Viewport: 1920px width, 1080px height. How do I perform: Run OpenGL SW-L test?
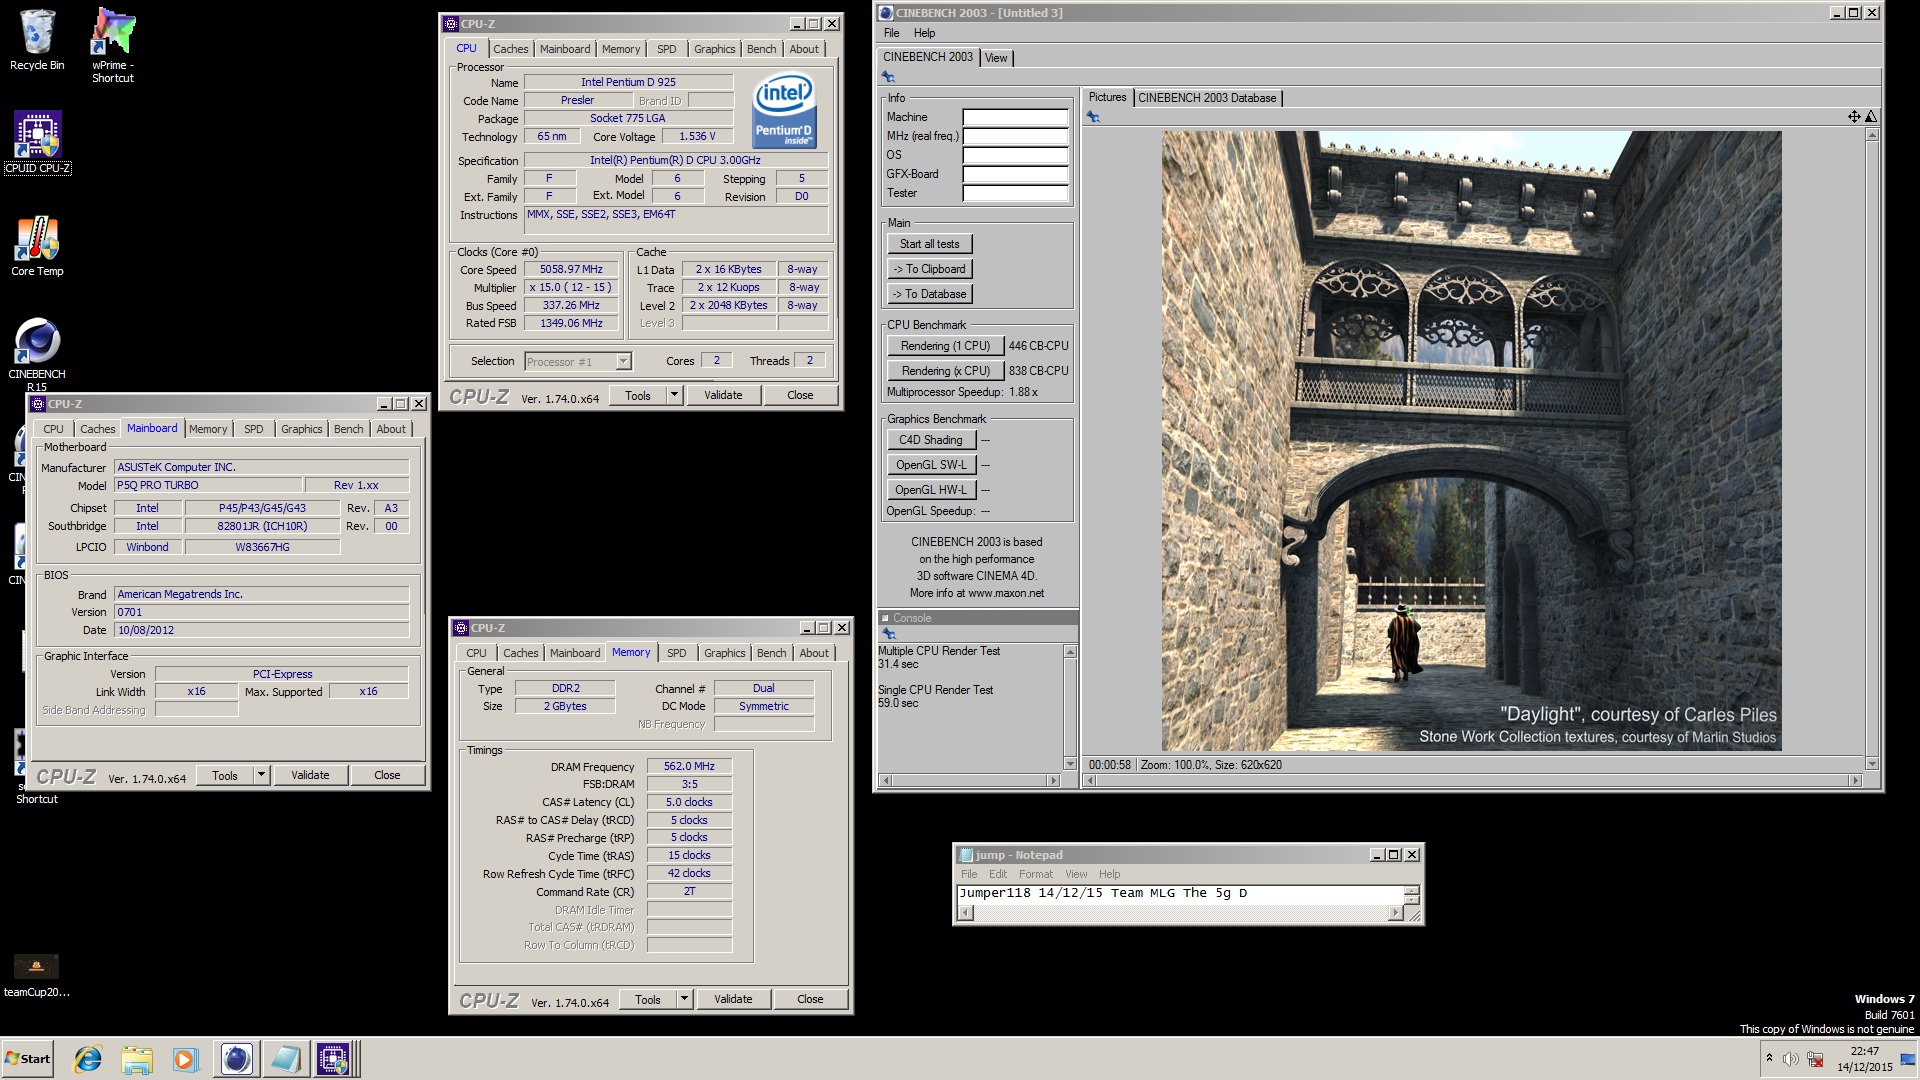930,465
